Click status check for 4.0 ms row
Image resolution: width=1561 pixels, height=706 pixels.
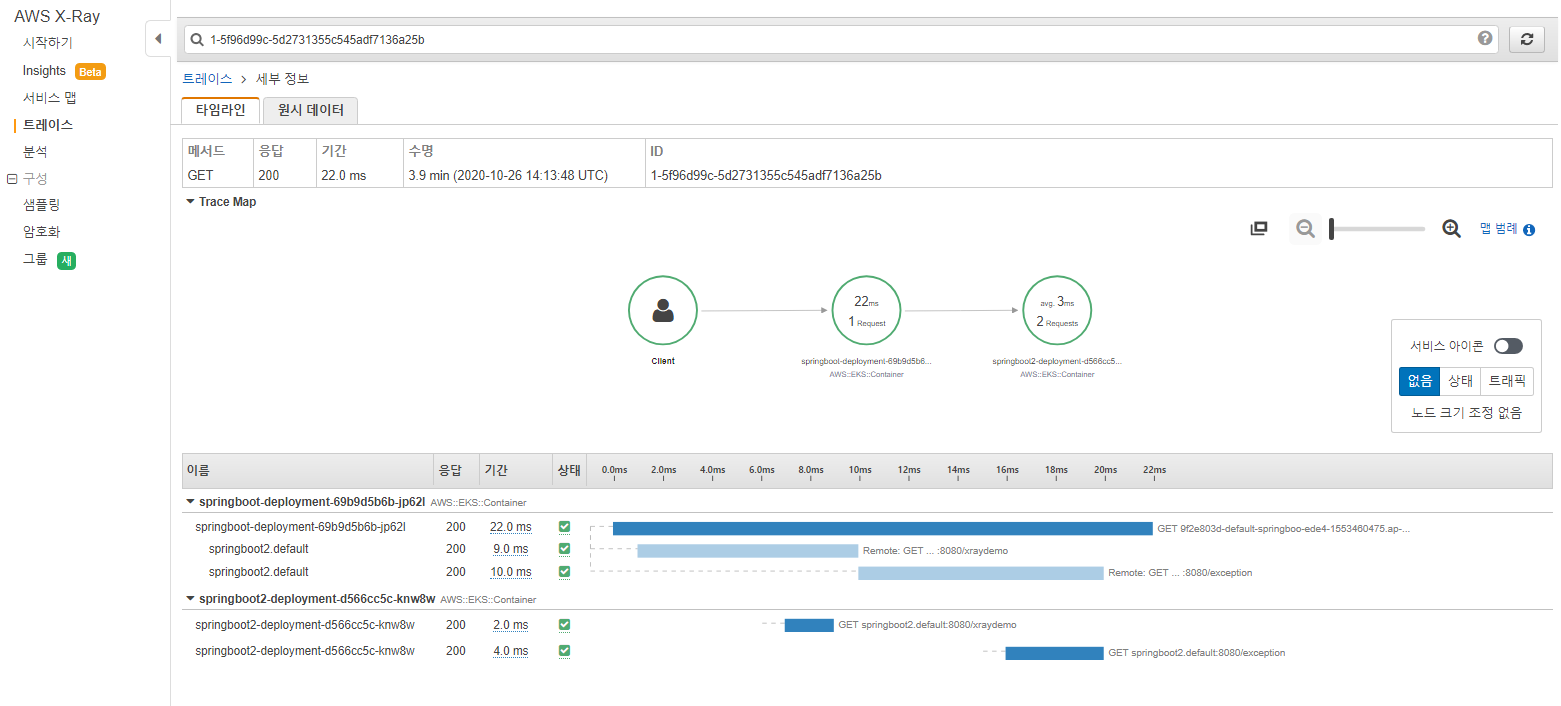point(564,651)
